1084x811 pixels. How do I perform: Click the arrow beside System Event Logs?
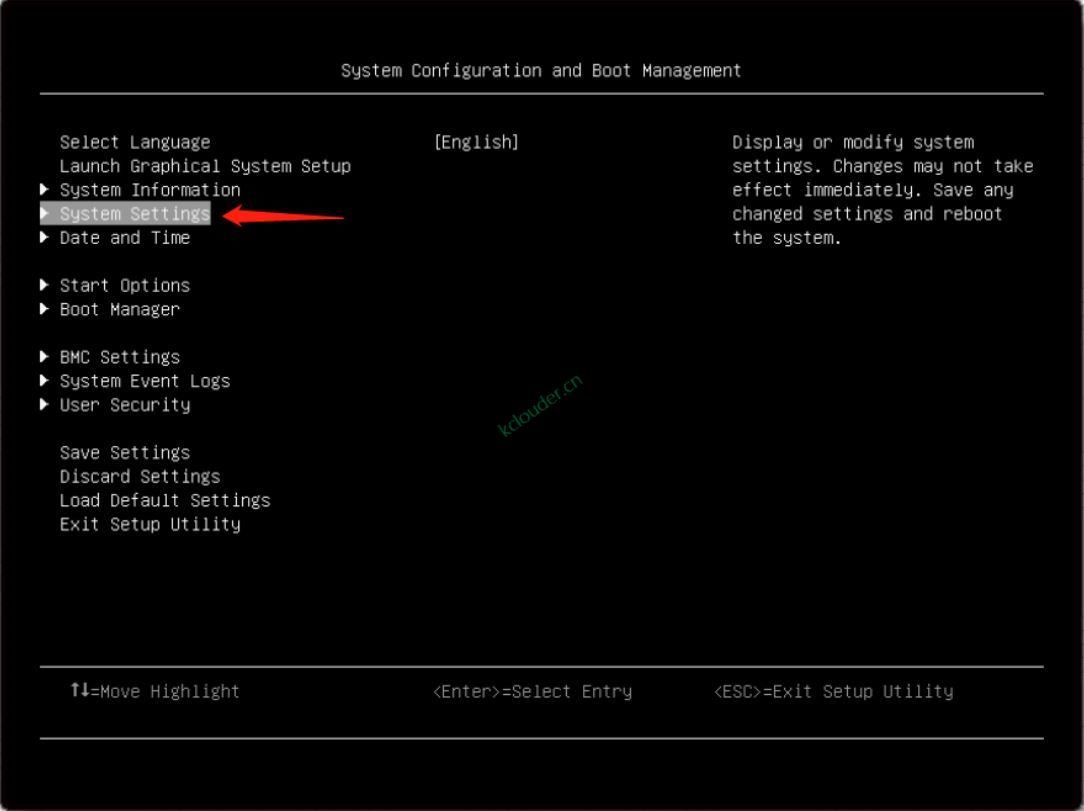pyautogui.click(x=44, y=380)
